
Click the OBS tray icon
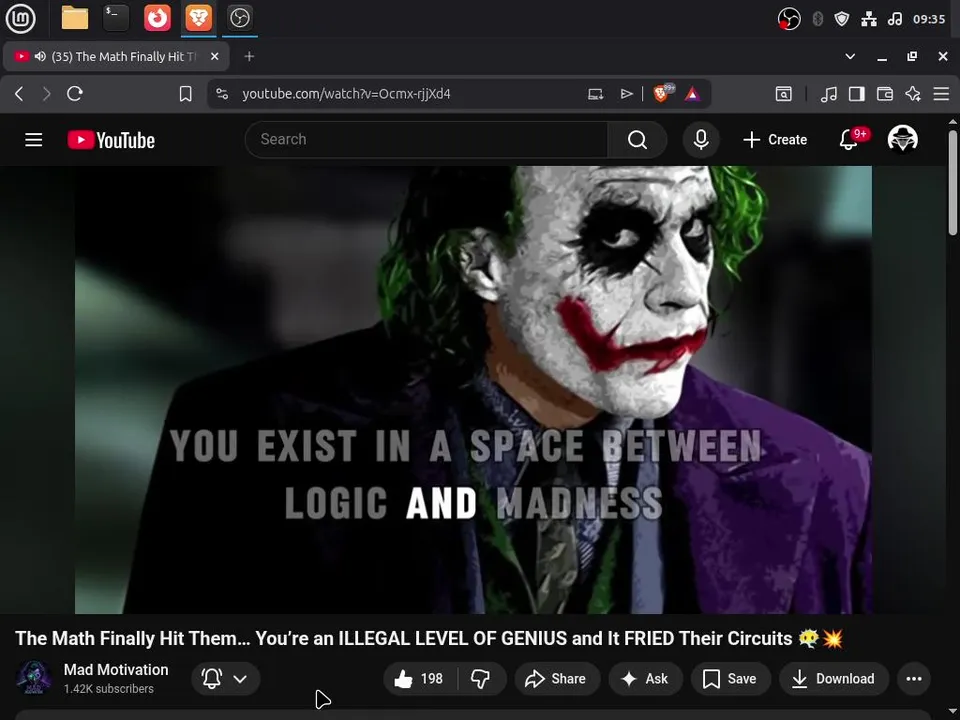point(789,19)
